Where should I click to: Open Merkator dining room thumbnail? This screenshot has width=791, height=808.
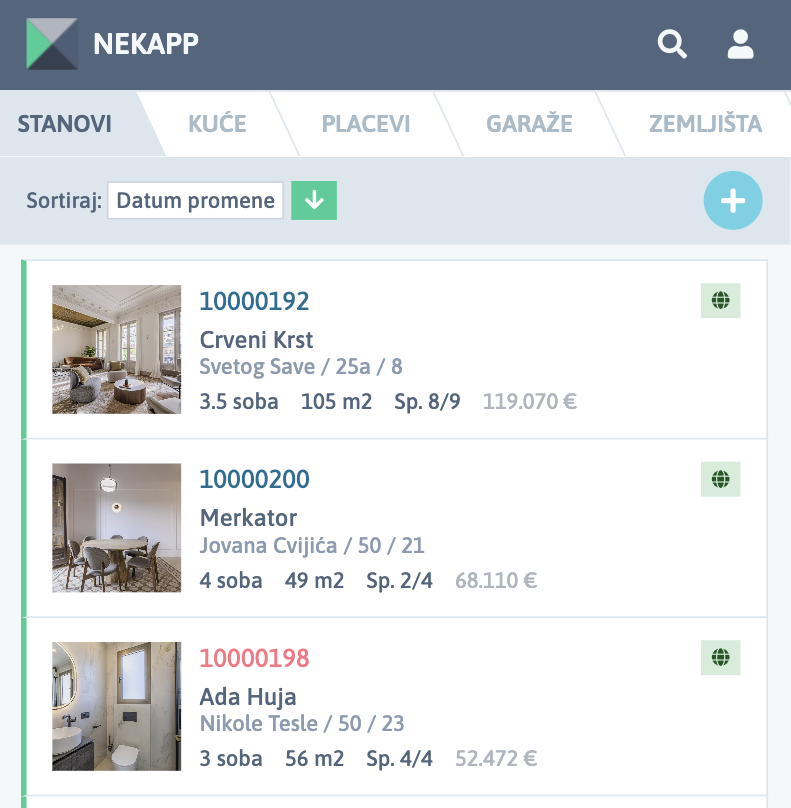pos(116,528)
